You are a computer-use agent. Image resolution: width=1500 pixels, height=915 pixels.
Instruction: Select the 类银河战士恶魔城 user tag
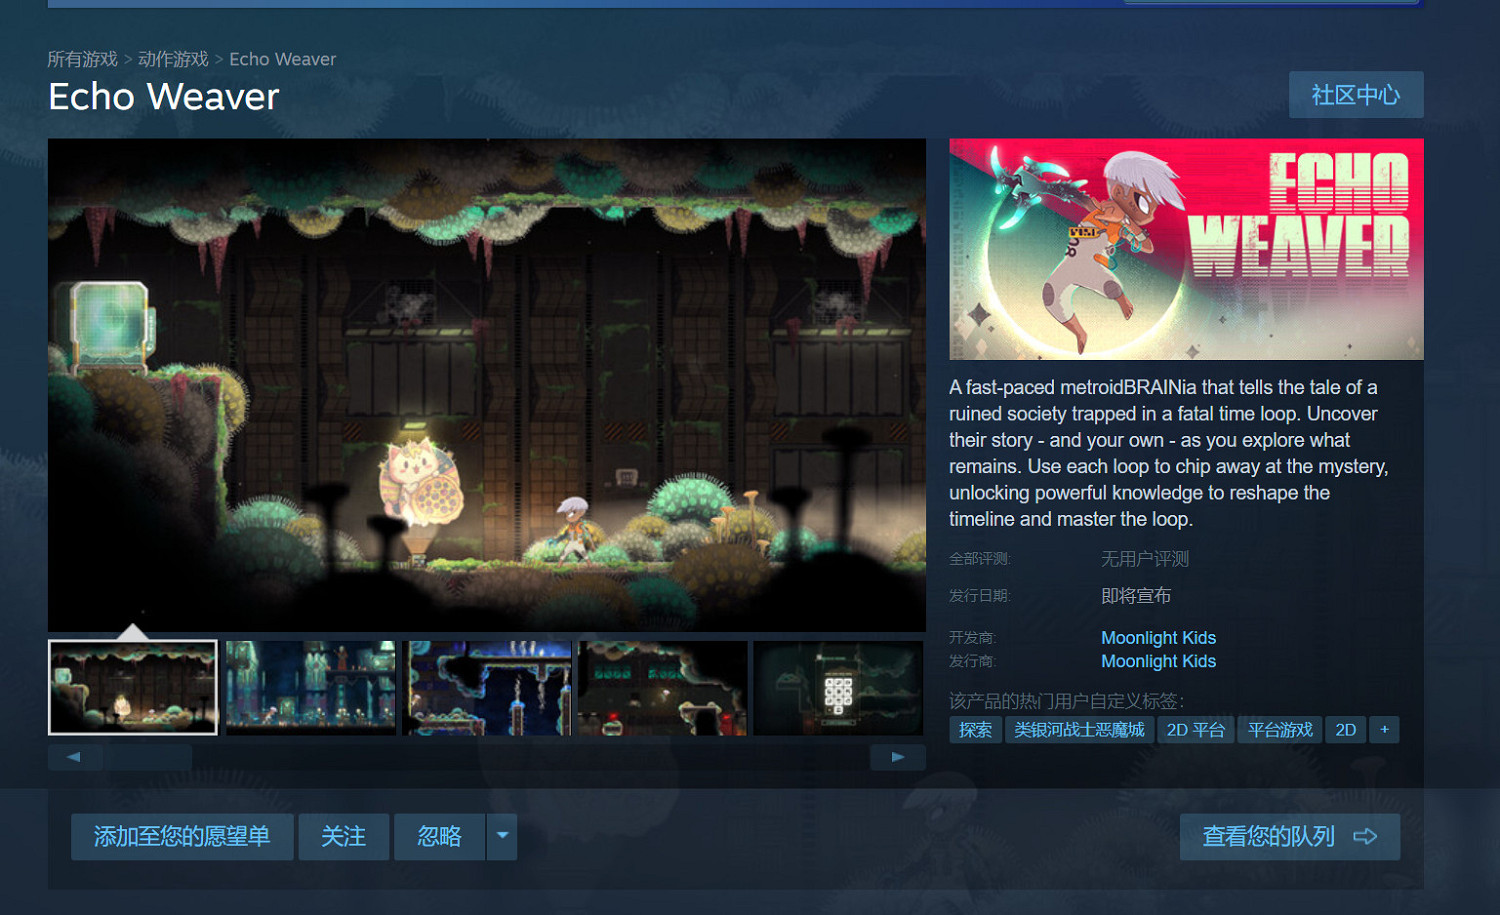tap(1079, 730)
